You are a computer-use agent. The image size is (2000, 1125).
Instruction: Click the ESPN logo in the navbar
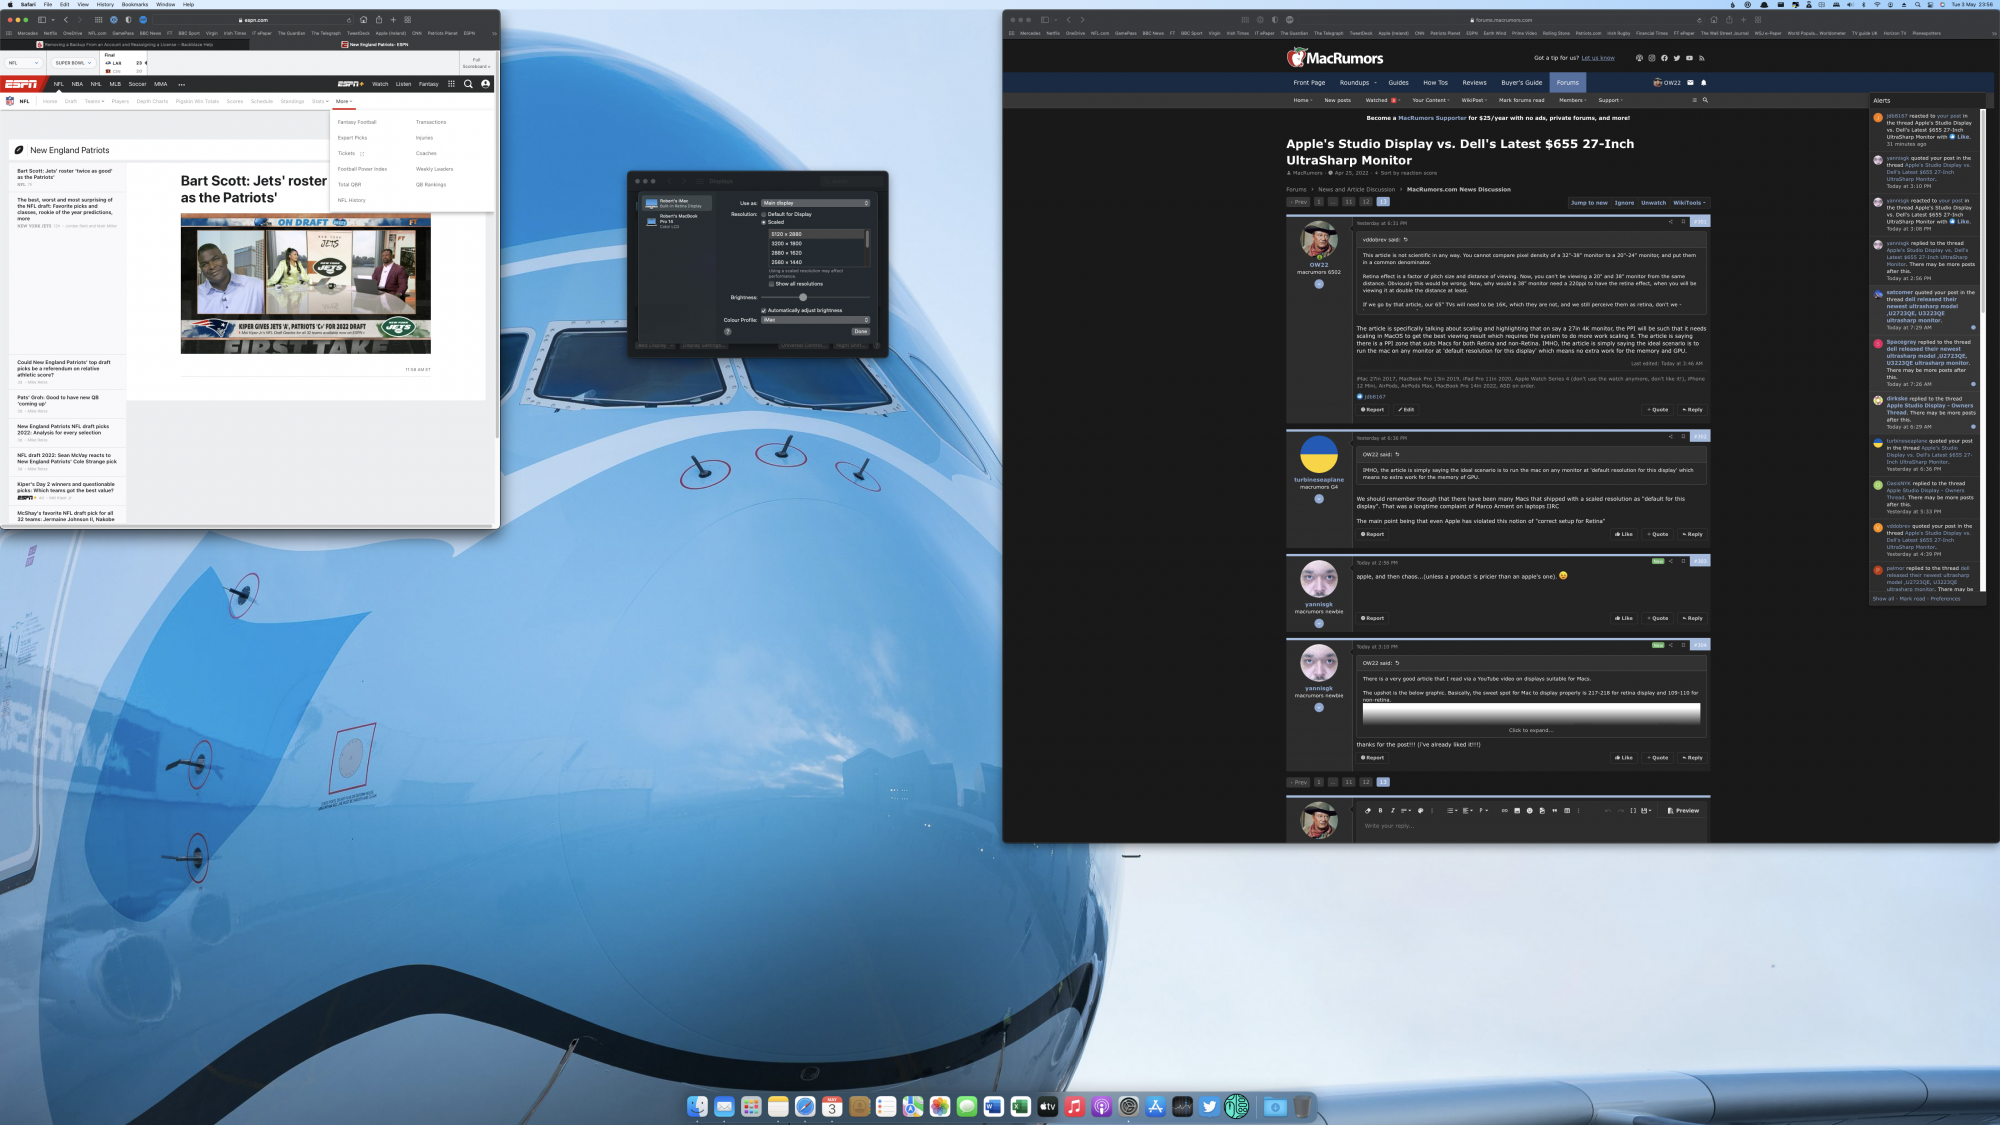tap(21, 84)
